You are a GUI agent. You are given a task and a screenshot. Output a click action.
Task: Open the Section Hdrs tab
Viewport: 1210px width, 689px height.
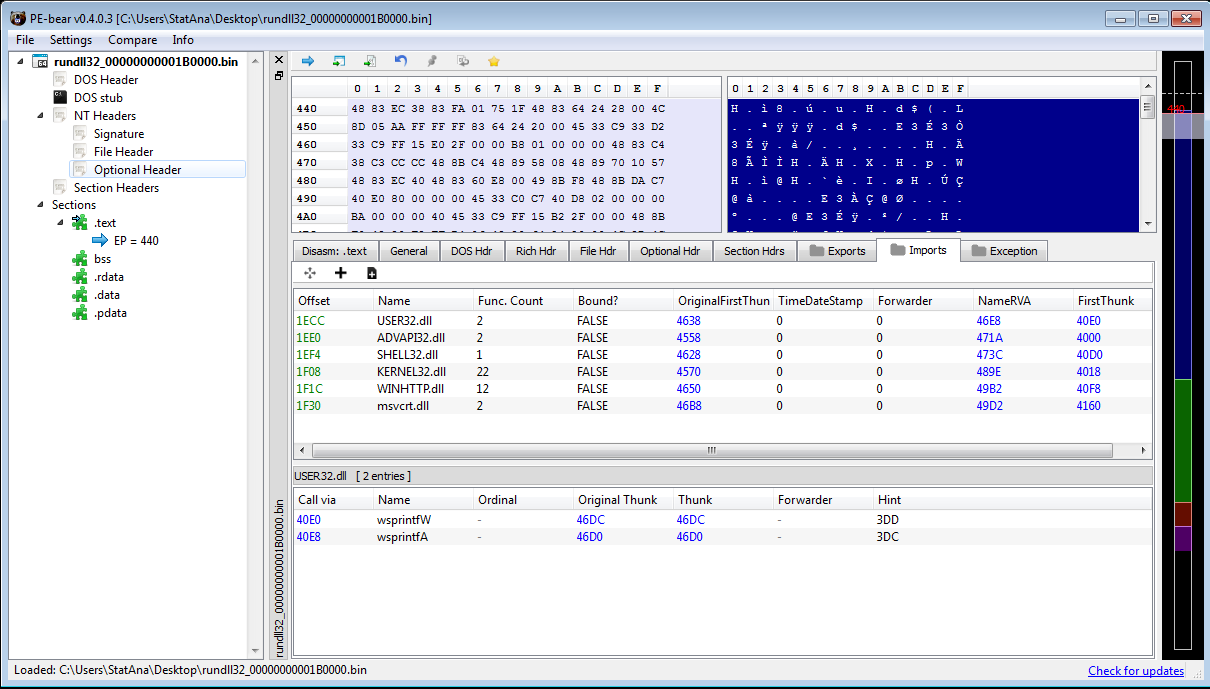click(x=754, y=251)
